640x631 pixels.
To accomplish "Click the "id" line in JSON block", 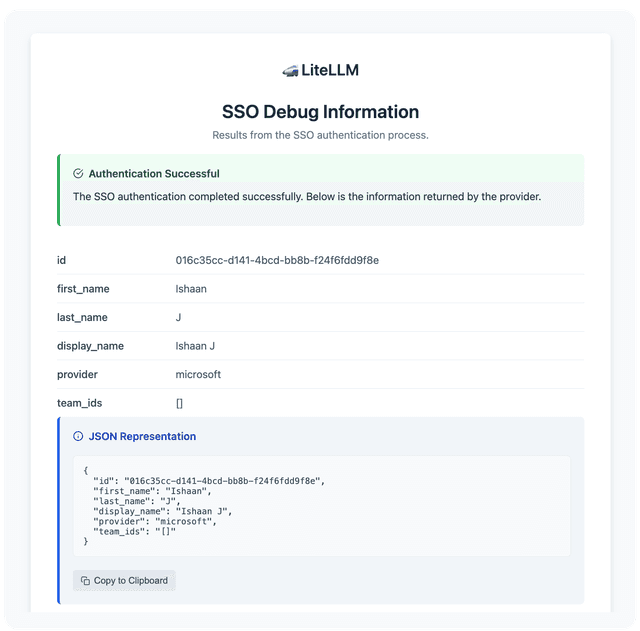I will click(209, 481).
